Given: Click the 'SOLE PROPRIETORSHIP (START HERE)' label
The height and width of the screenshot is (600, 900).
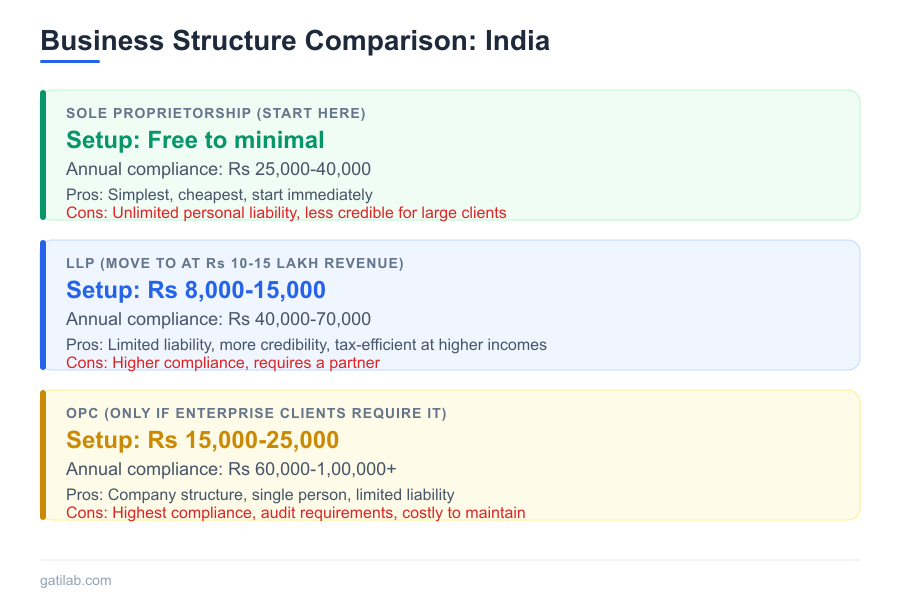Looking at the screenshot, I should click(214, 113).
